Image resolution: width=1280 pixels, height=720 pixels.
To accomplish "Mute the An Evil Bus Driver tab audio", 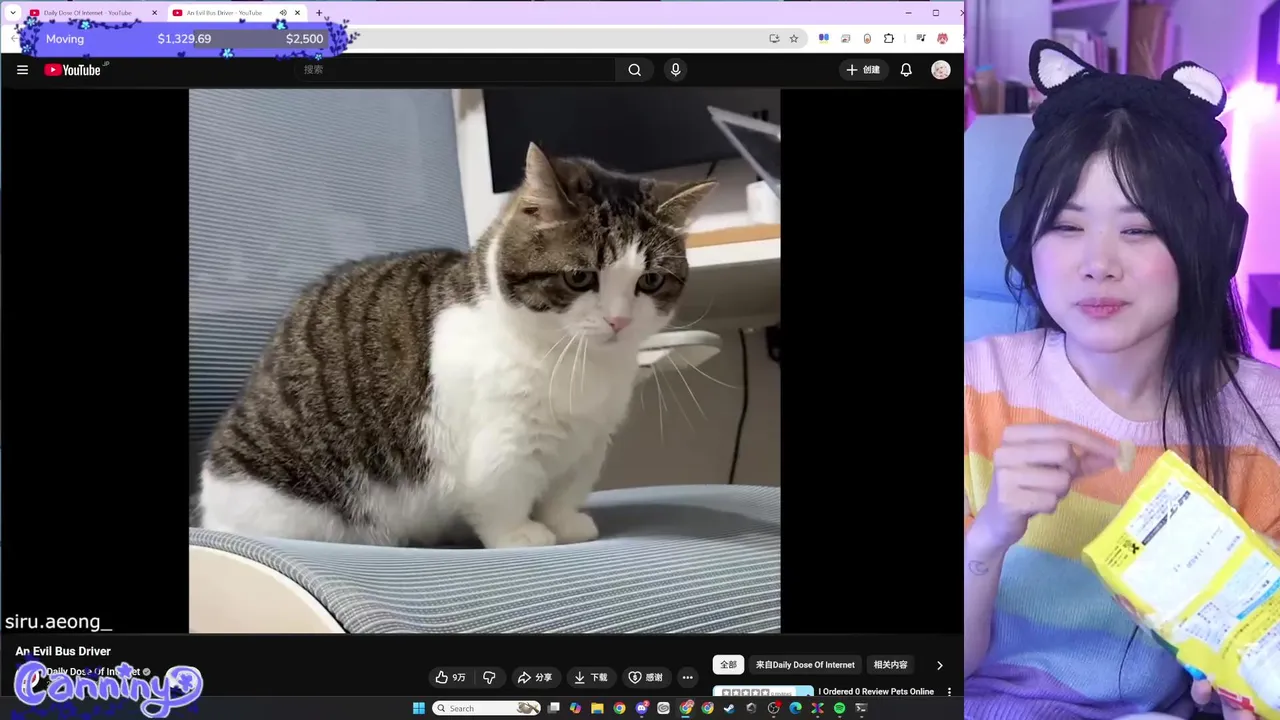I will click(x=283, y=13).
